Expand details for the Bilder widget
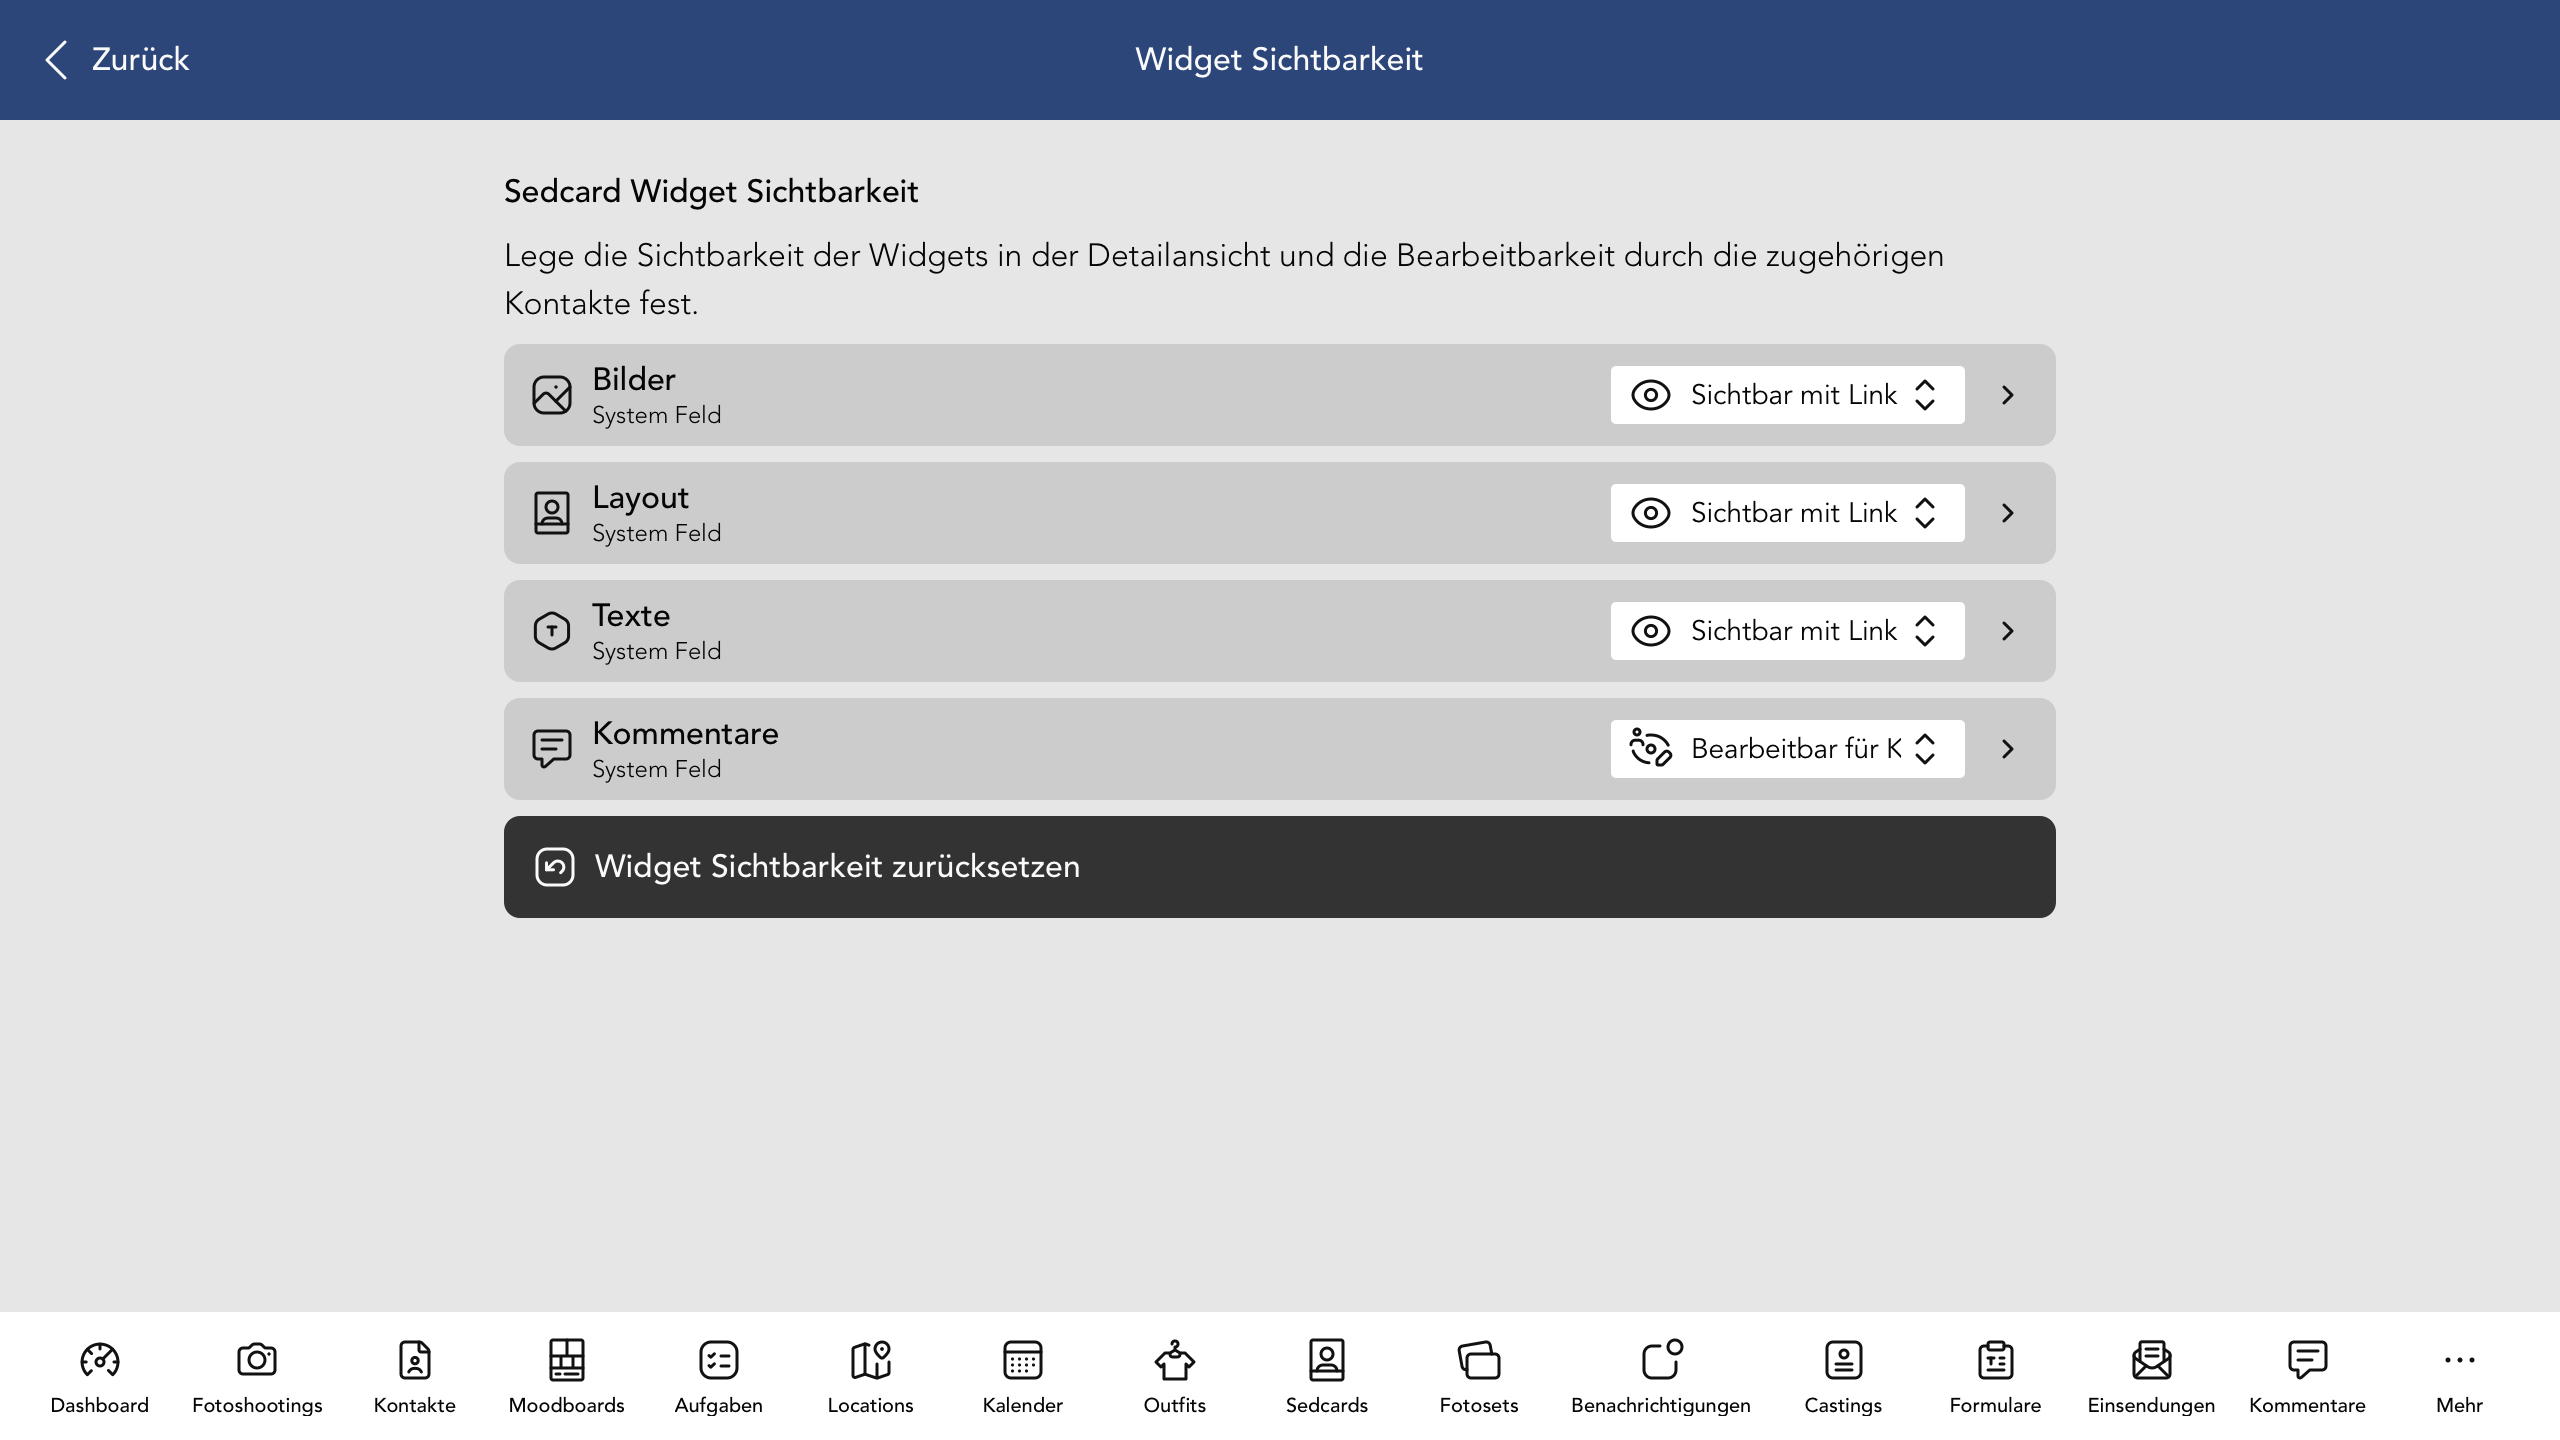 point(2007,394)
